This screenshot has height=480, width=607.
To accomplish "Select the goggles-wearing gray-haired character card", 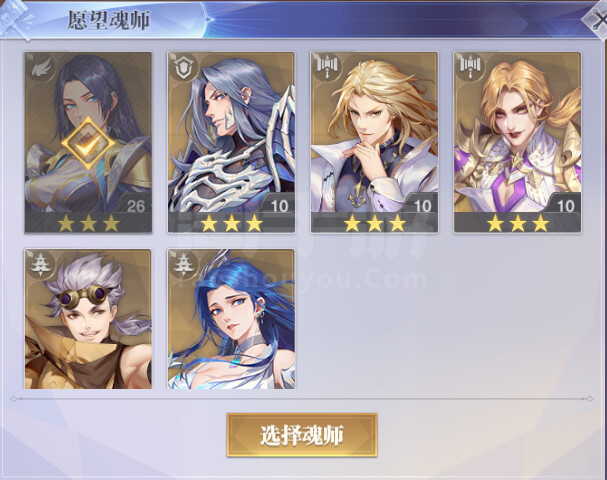I will click(x=88, y=319).
